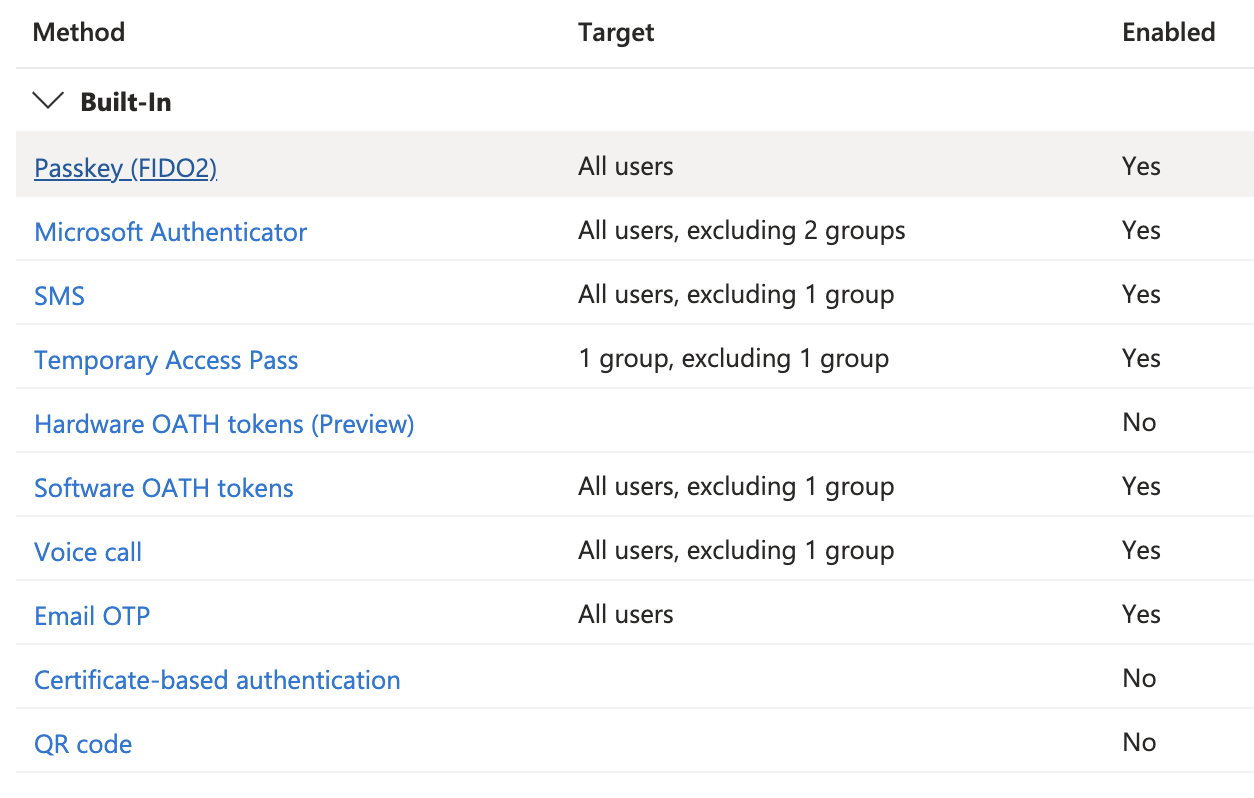Open Certificate-based authentication method
The width and height of the screenshot is (1254, 798).
(217, 679)
